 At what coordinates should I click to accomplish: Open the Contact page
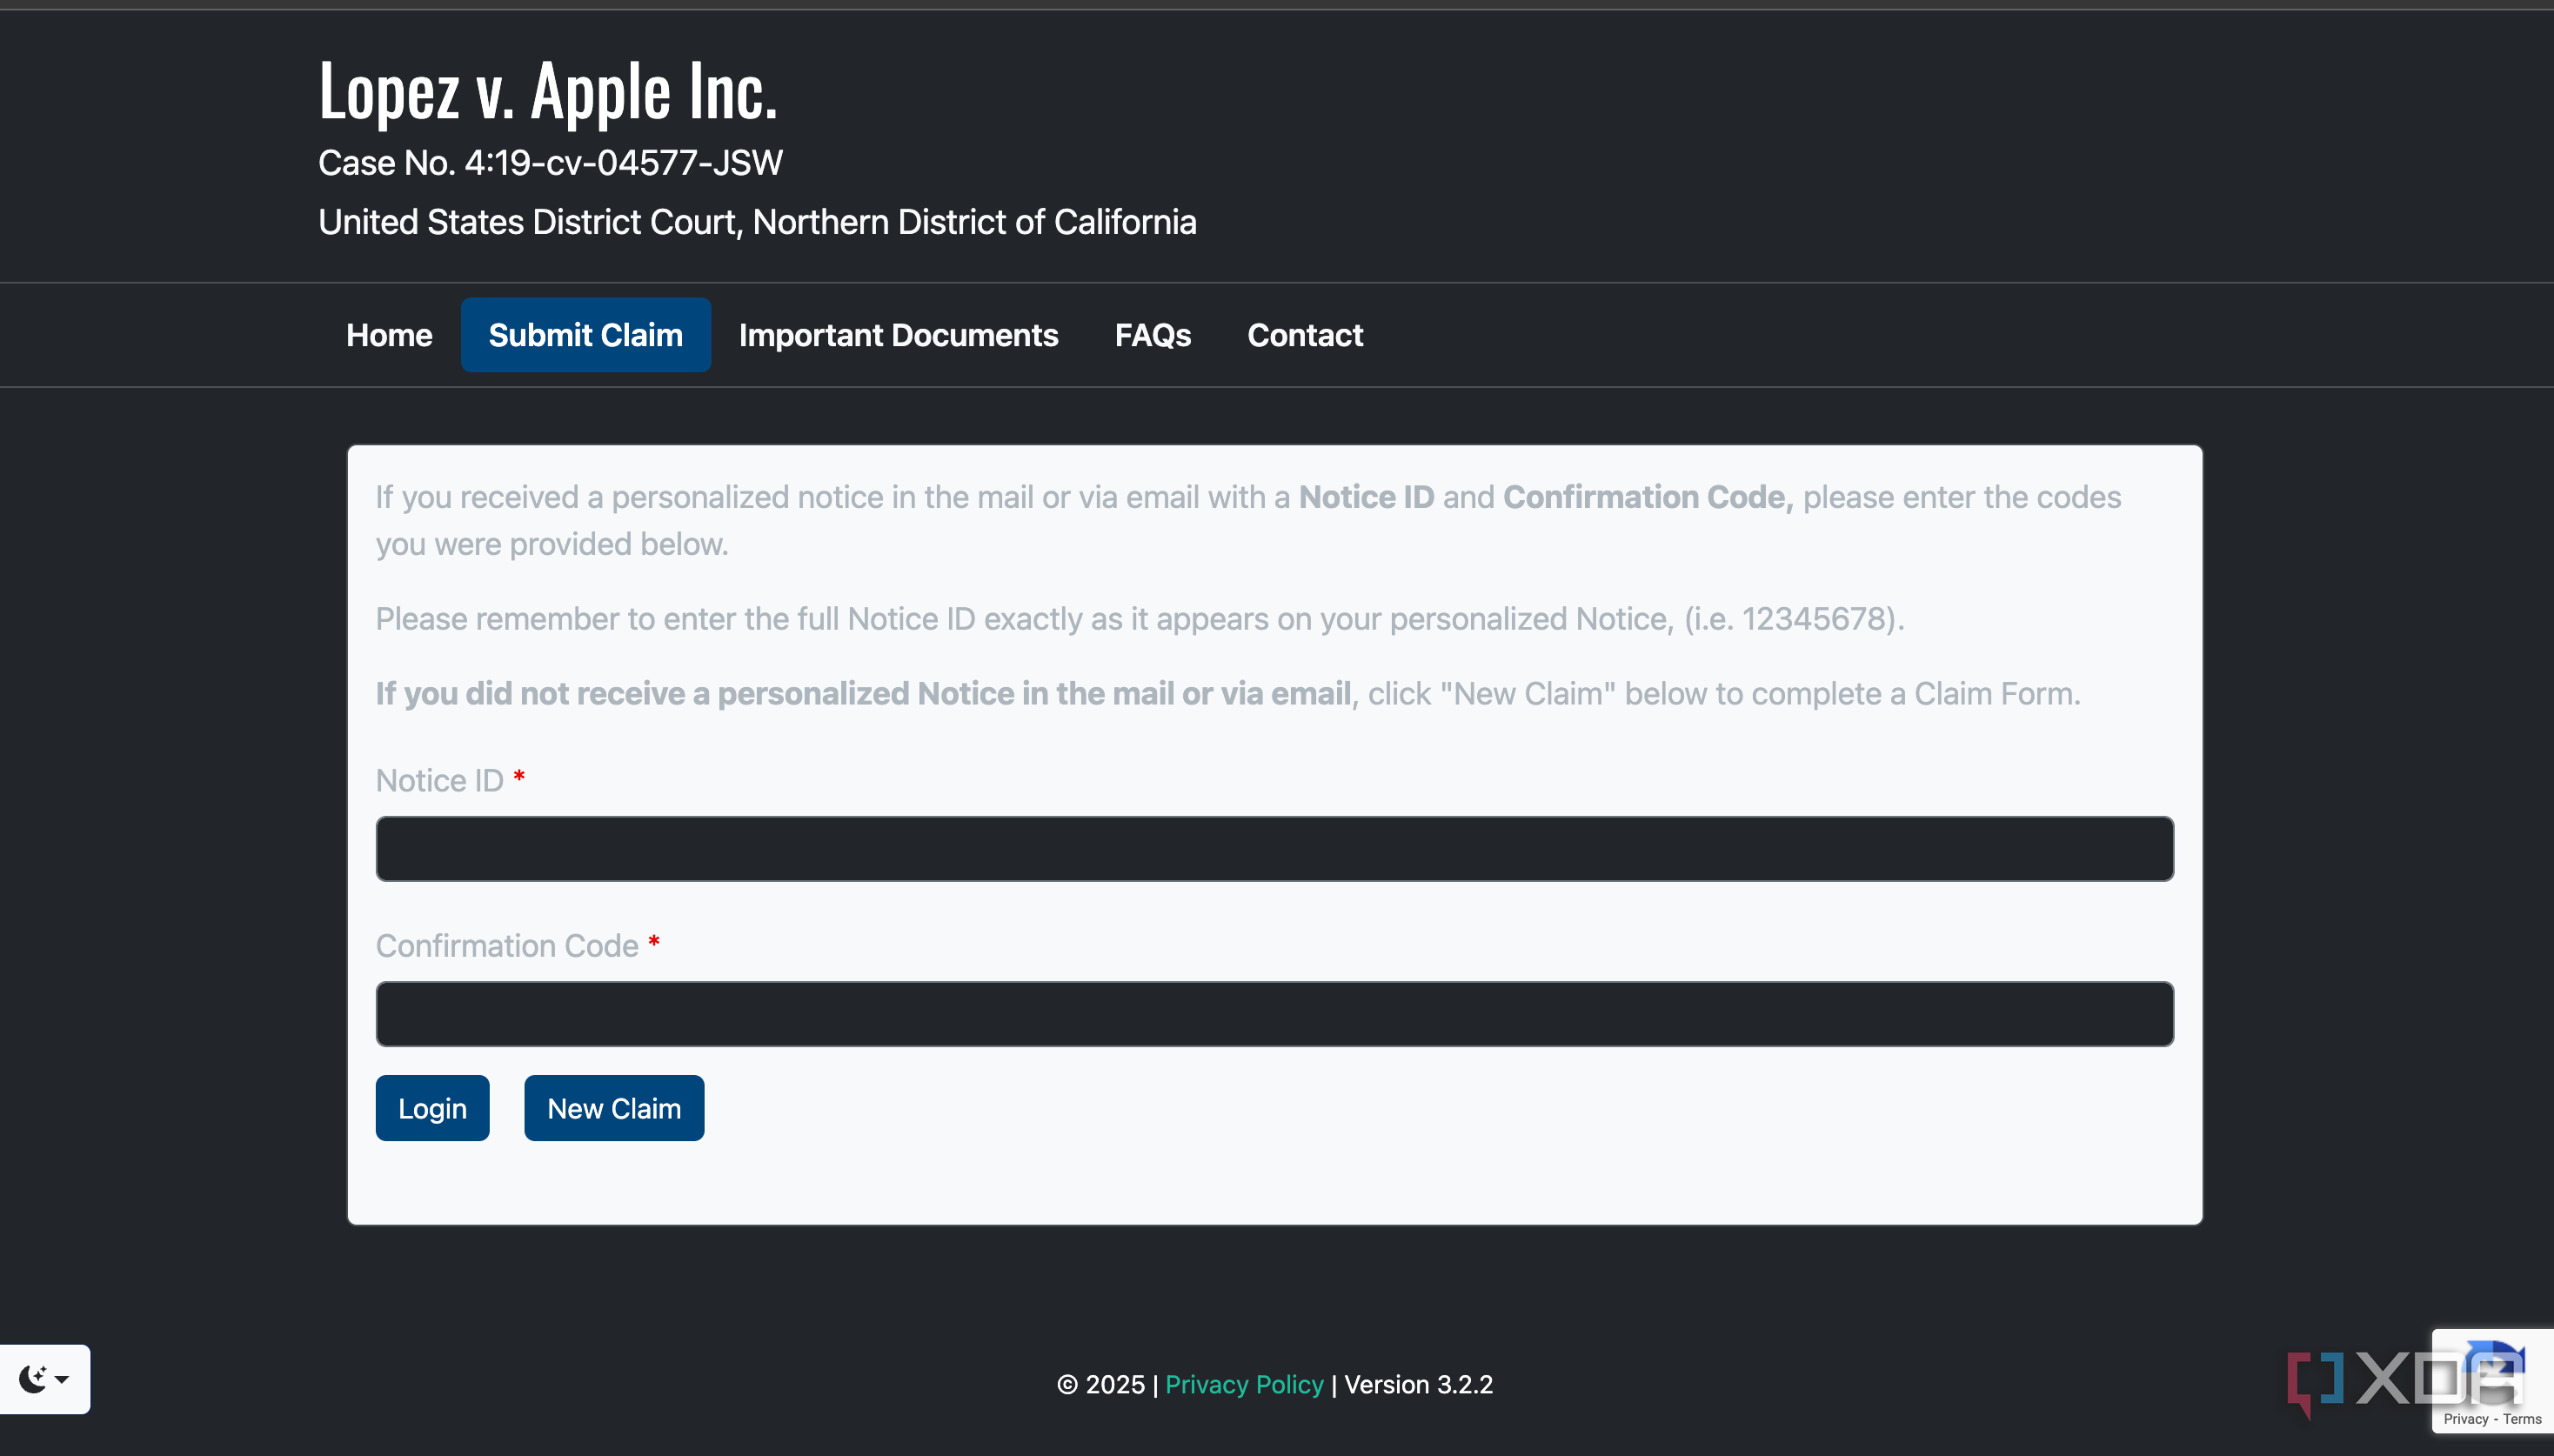click(1304, 335)
